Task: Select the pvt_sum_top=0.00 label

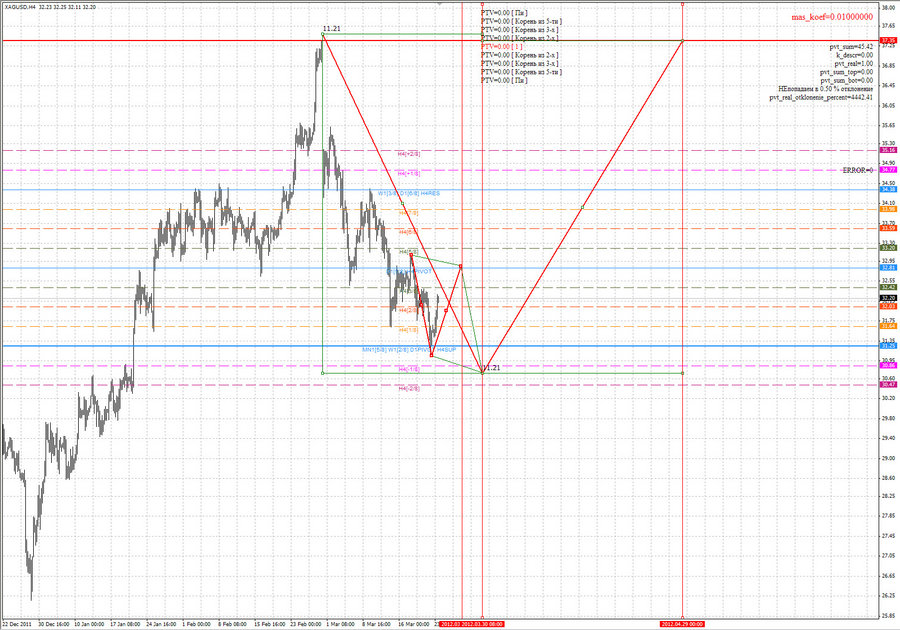Action: (846, 72)
